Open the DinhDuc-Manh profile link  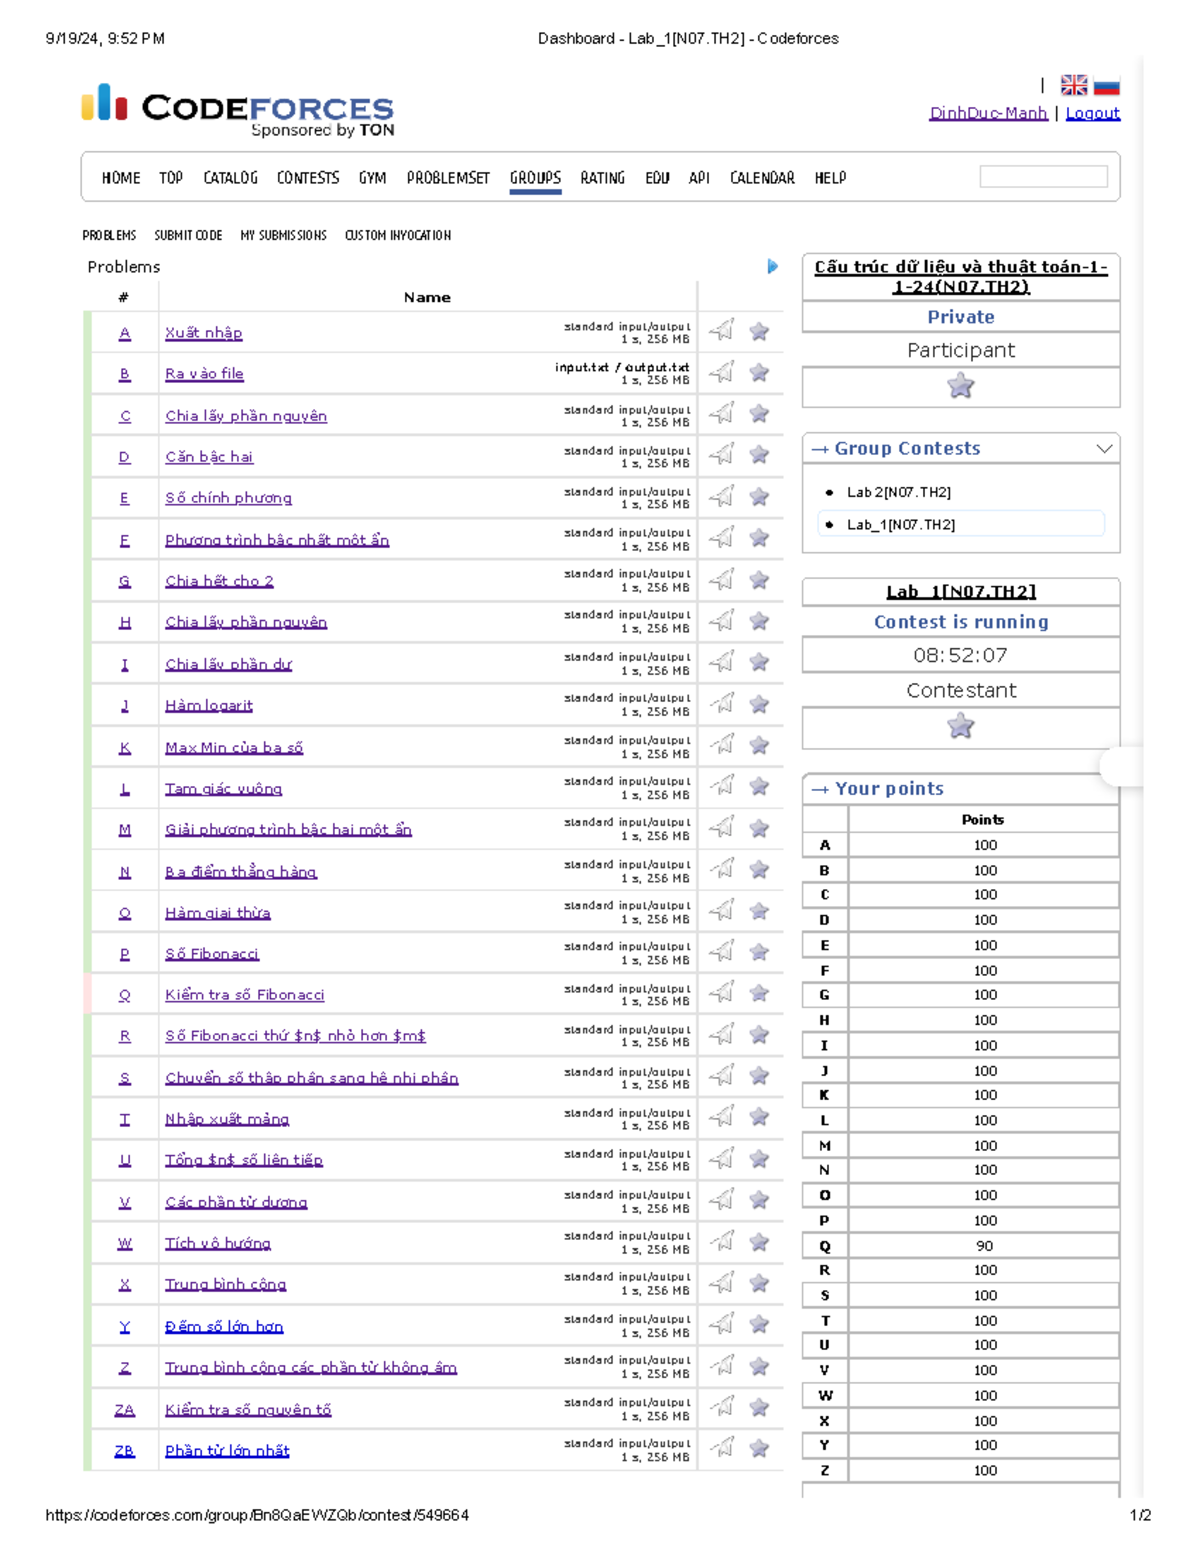[x=988, y=113]
